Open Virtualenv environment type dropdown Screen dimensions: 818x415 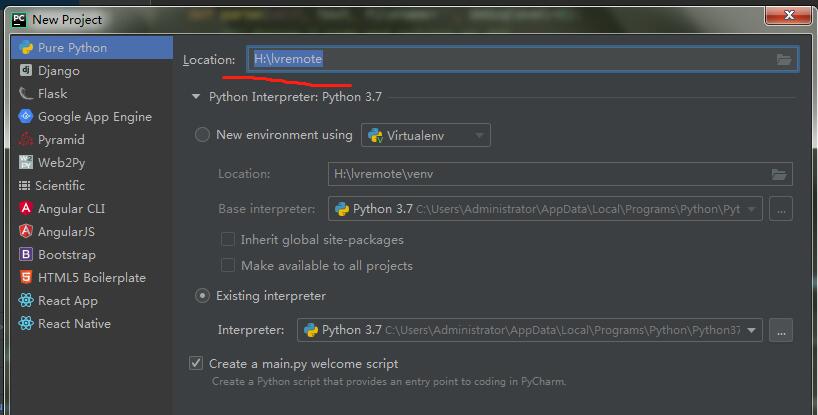click(x=426, y=135)
